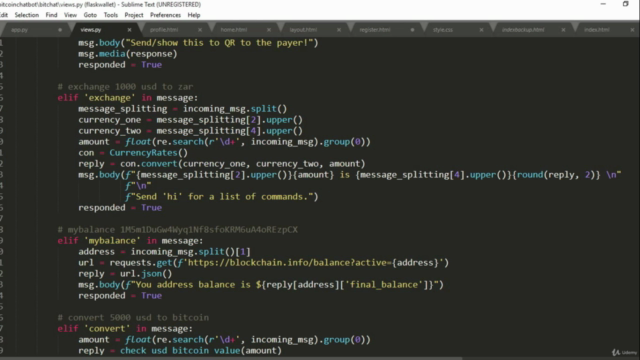Go to the layout.html tab

[303, 30]
